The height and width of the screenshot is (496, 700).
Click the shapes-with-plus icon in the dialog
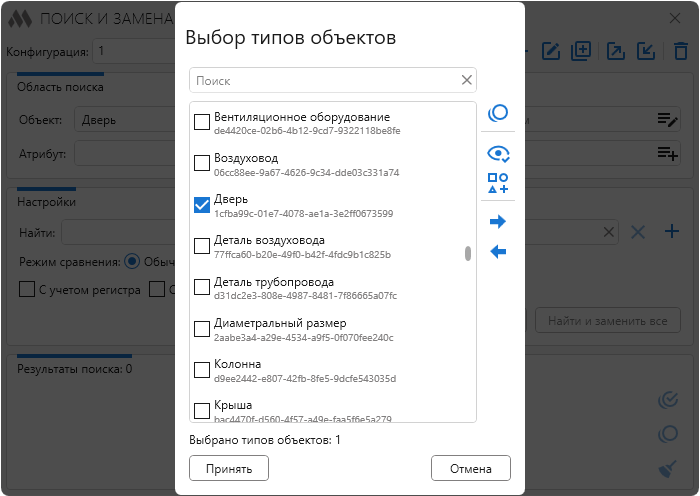498,183
